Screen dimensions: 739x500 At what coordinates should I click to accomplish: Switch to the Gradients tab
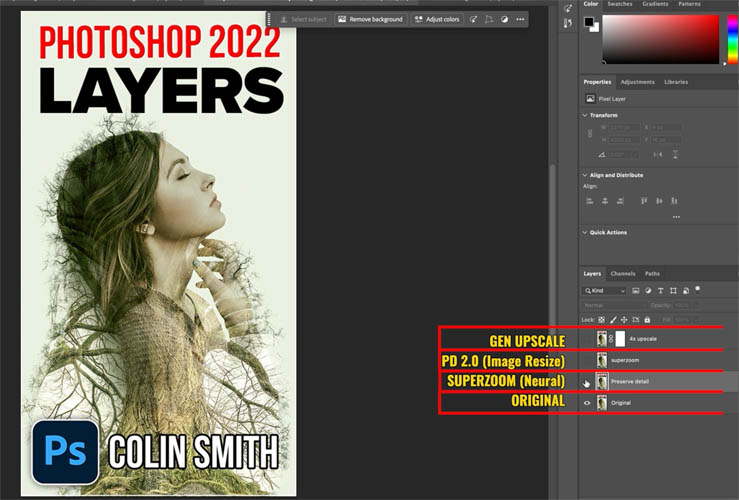pos(655,4)
